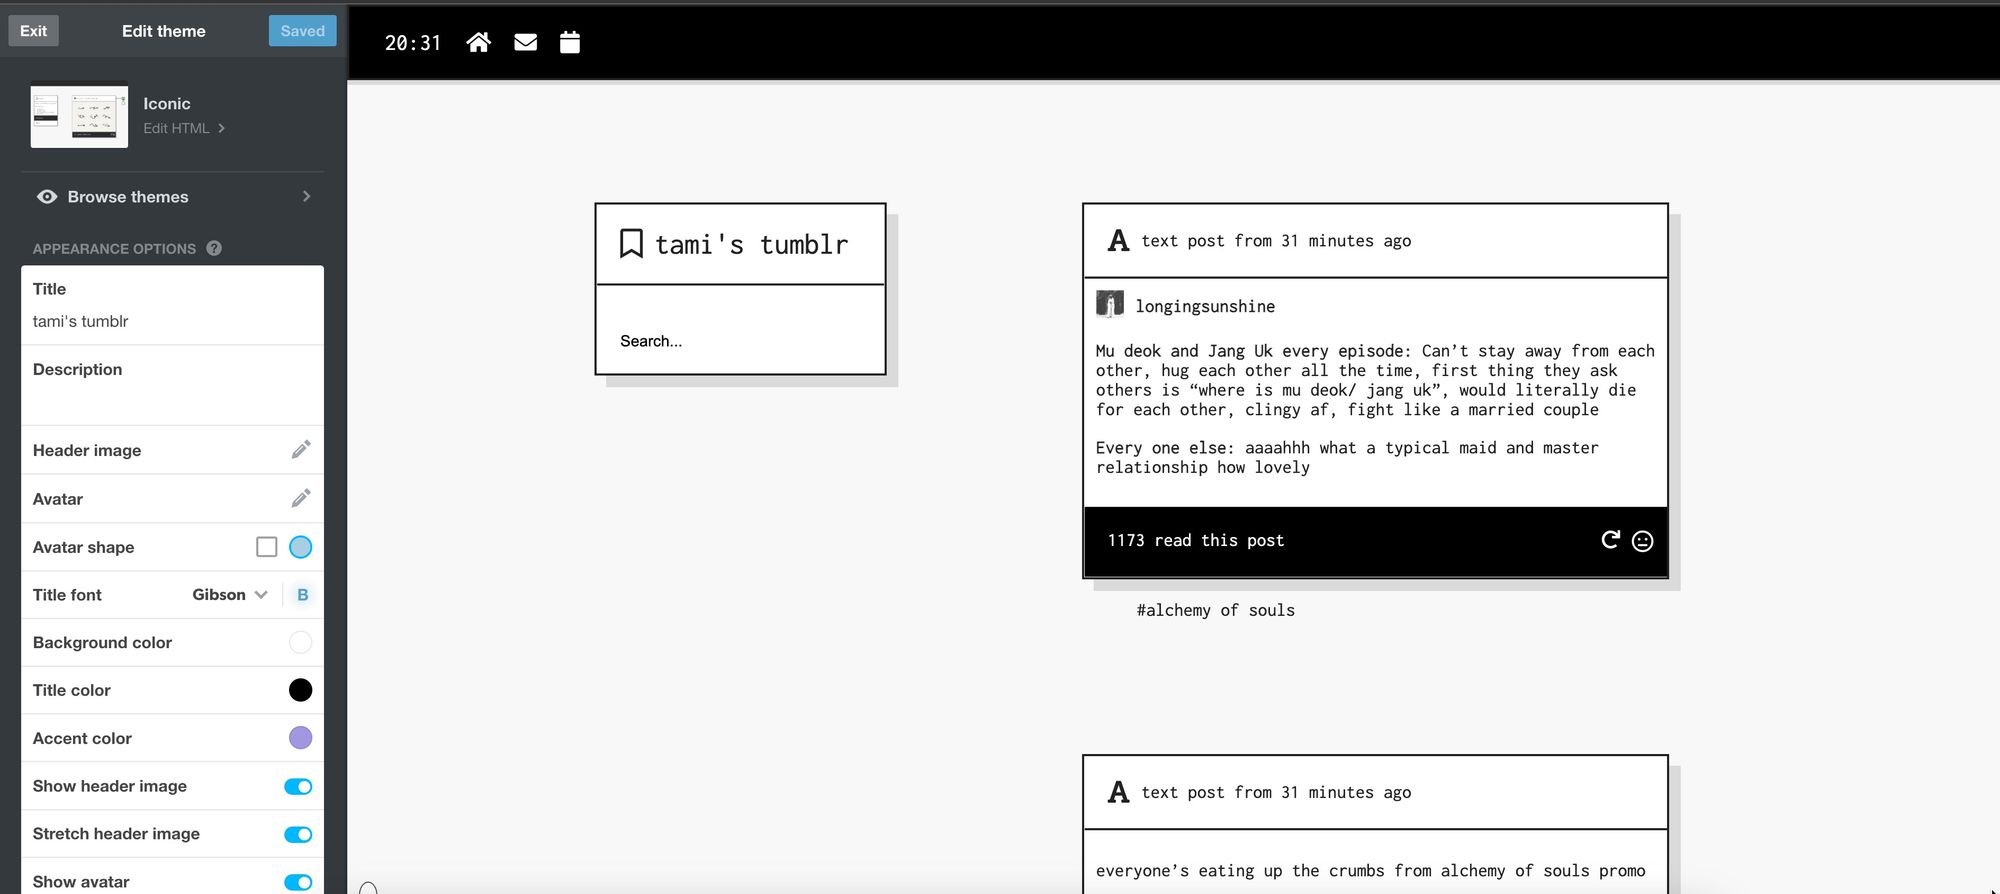
Task: Open the purple Accent color swatch
Action: click(300, 738)
